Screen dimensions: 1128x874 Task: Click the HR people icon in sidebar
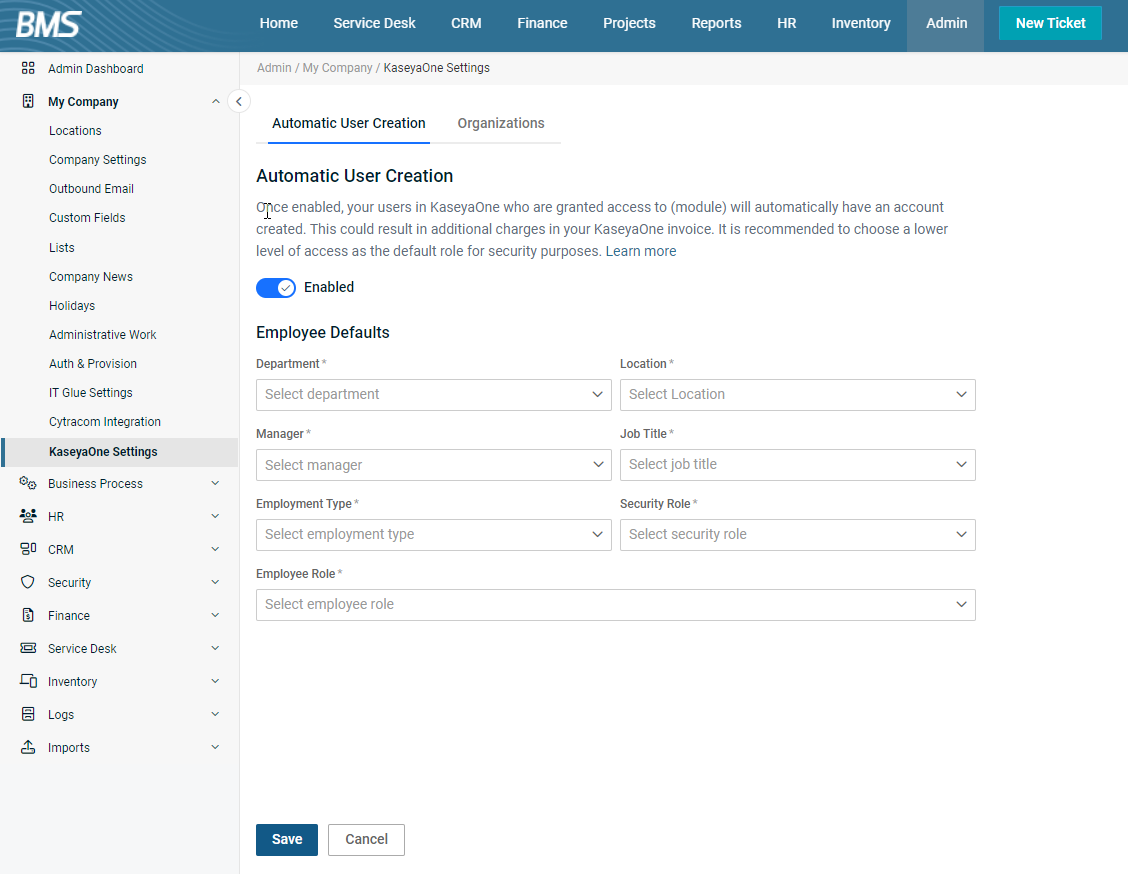pyautogui.click(x=28, y=516)
